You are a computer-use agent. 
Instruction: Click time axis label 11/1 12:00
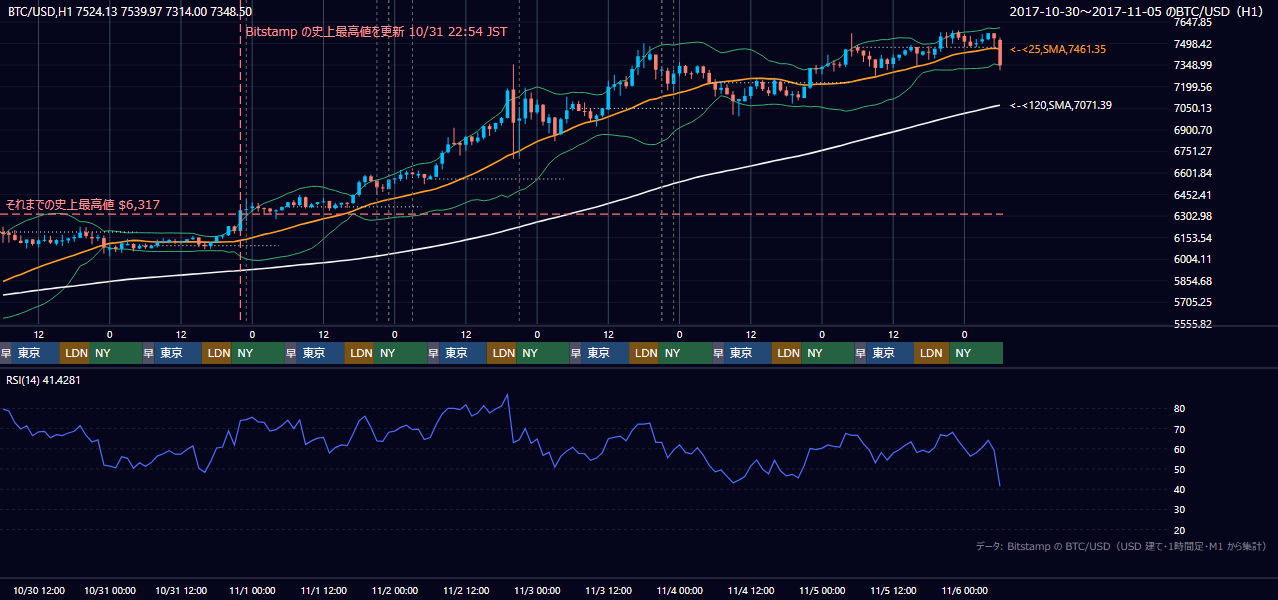click(x=324, y=591)
